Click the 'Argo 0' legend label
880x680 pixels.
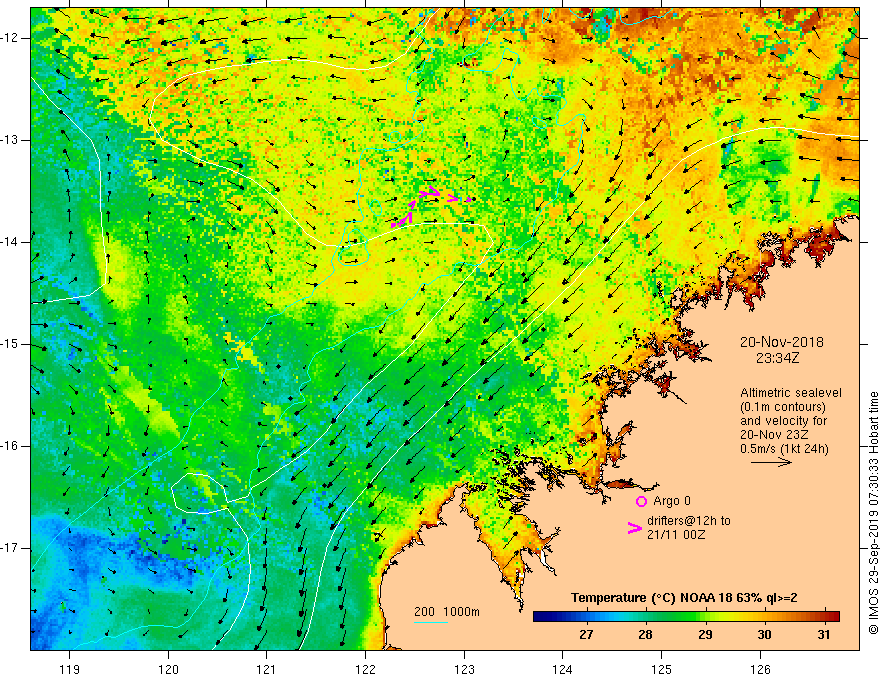[672, 501]
